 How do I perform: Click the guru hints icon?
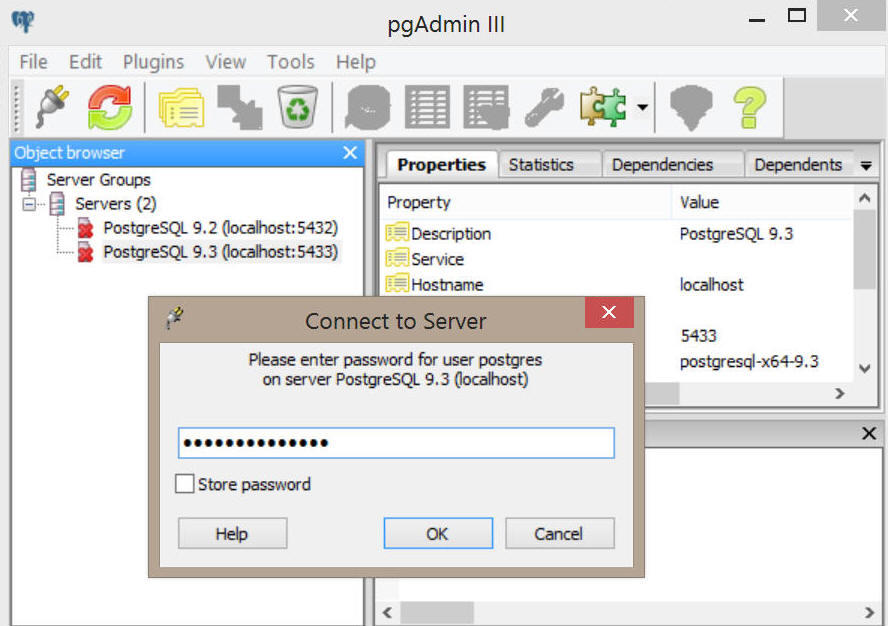tap(691, 107)
